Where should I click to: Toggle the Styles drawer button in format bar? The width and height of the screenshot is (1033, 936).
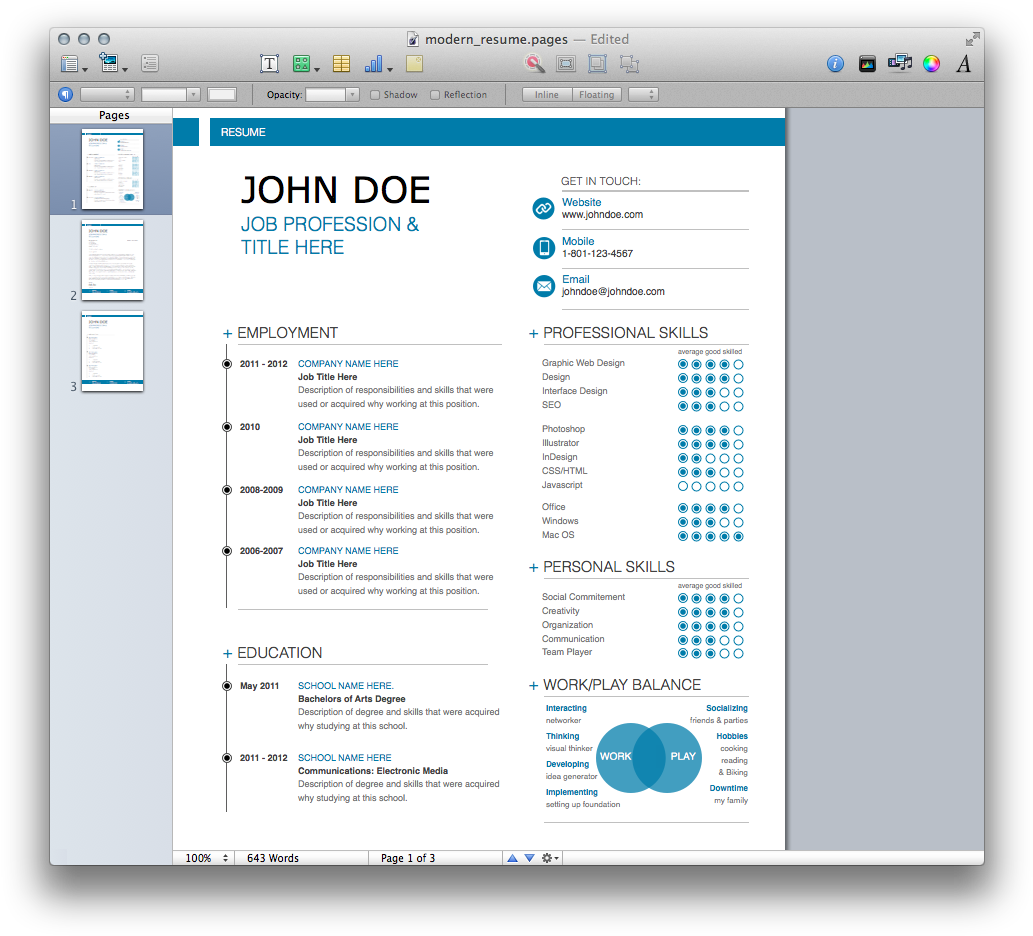coord(65,95)
